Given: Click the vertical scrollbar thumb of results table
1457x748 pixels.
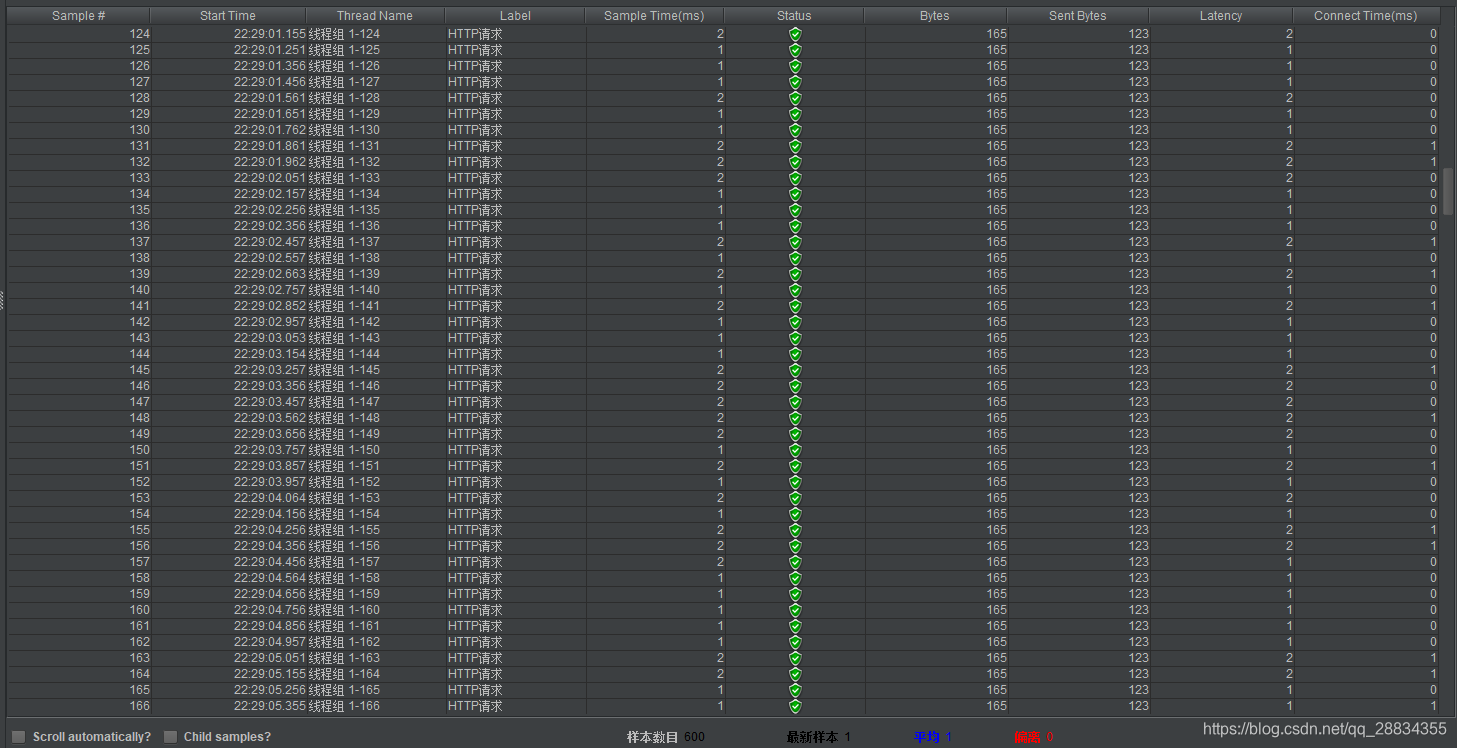Looking at the screenshot, I should click(x=1448, y=192).
